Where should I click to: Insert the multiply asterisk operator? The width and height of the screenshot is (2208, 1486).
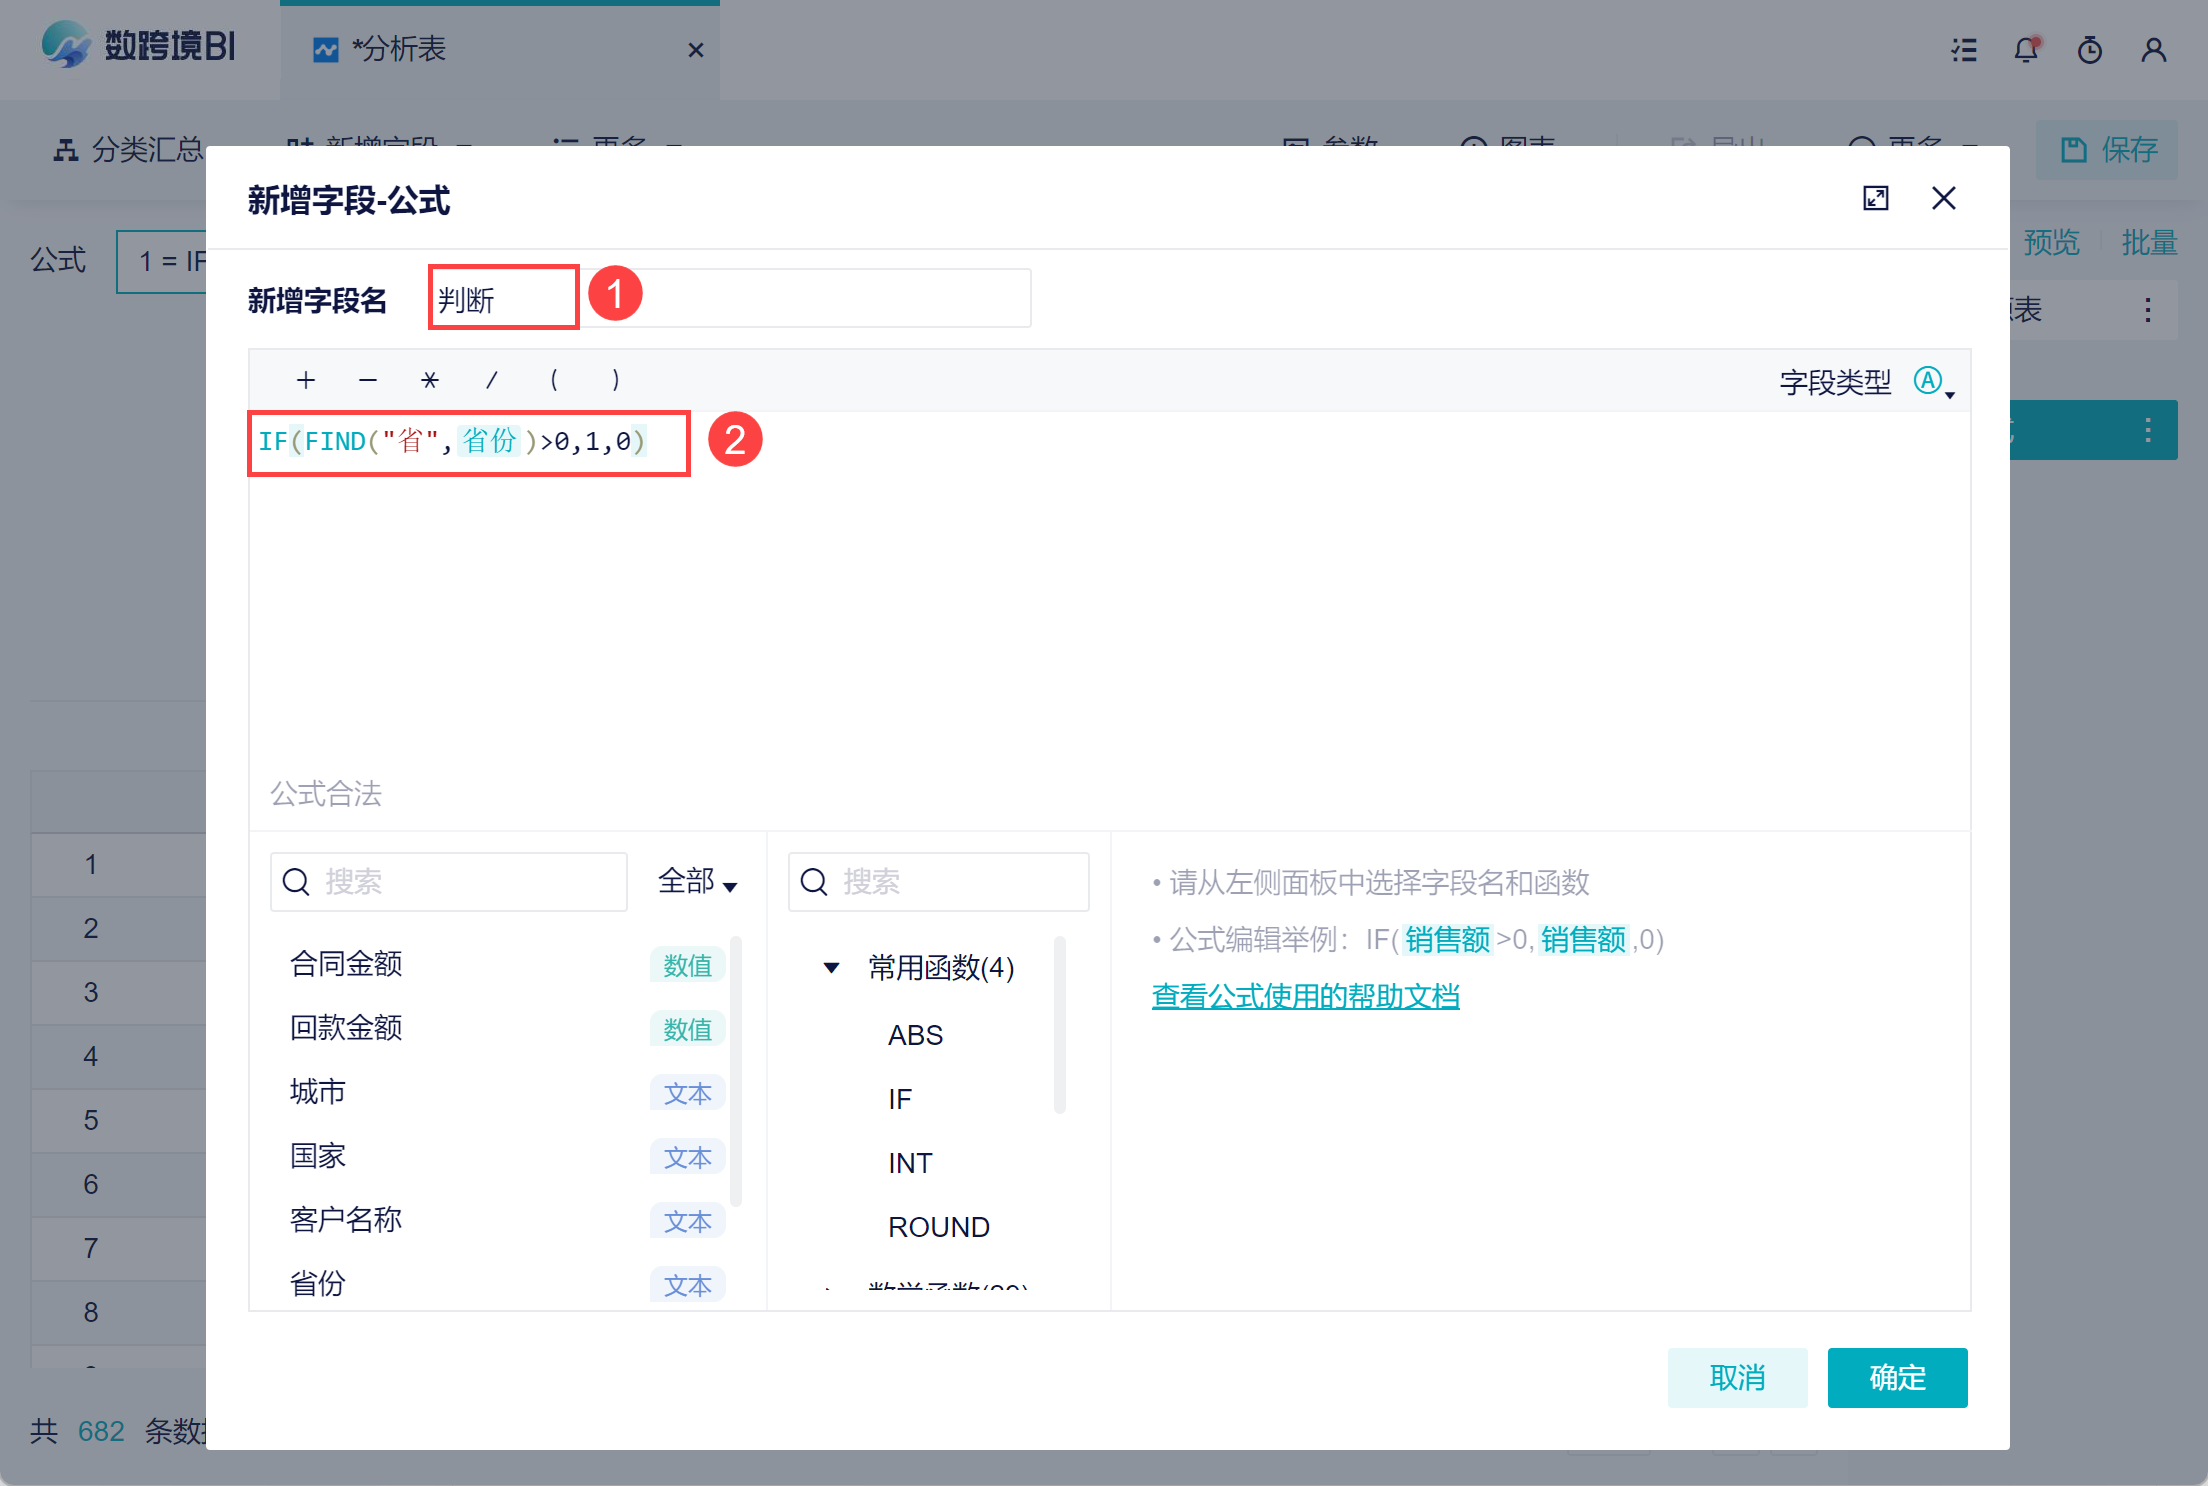(430, 380)
